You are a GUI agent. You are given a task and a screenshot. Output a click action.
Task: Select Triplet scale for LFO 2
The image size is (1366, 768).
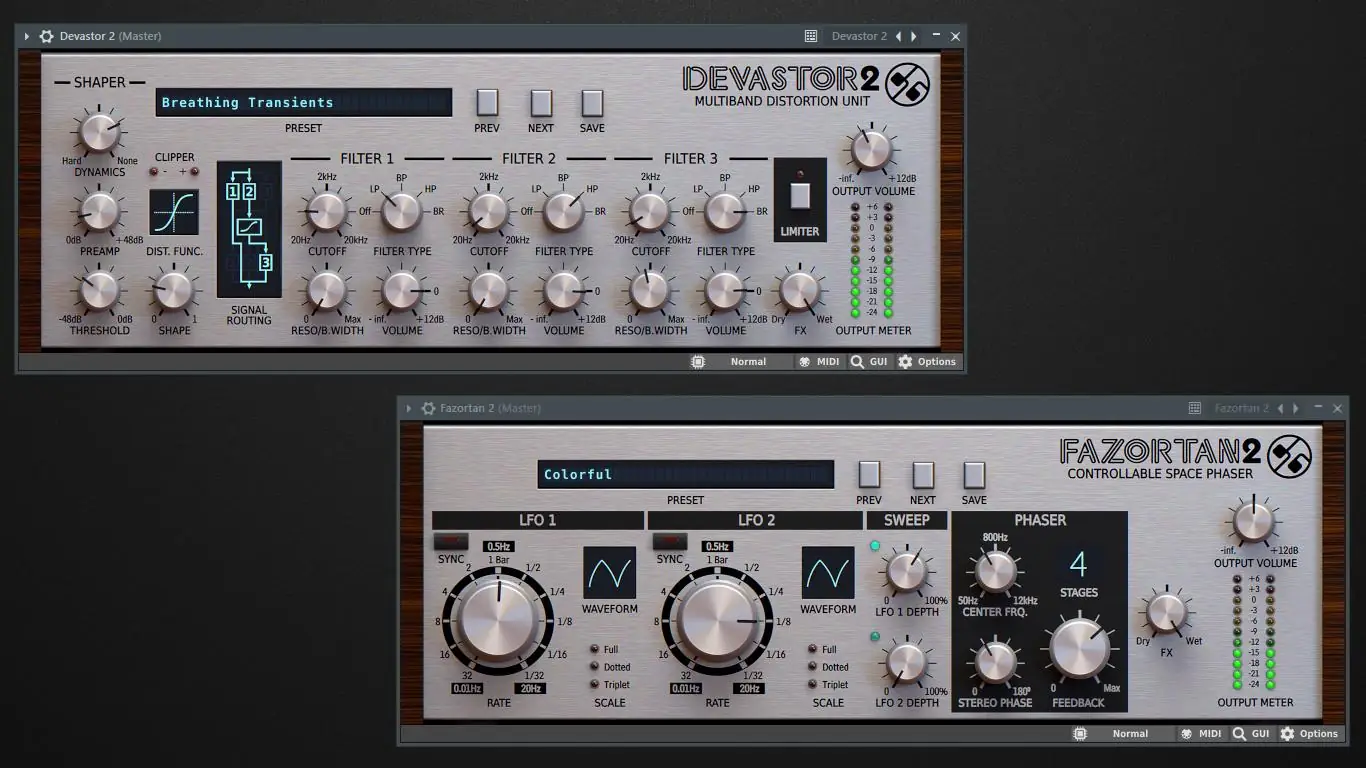tap(813, 684)
